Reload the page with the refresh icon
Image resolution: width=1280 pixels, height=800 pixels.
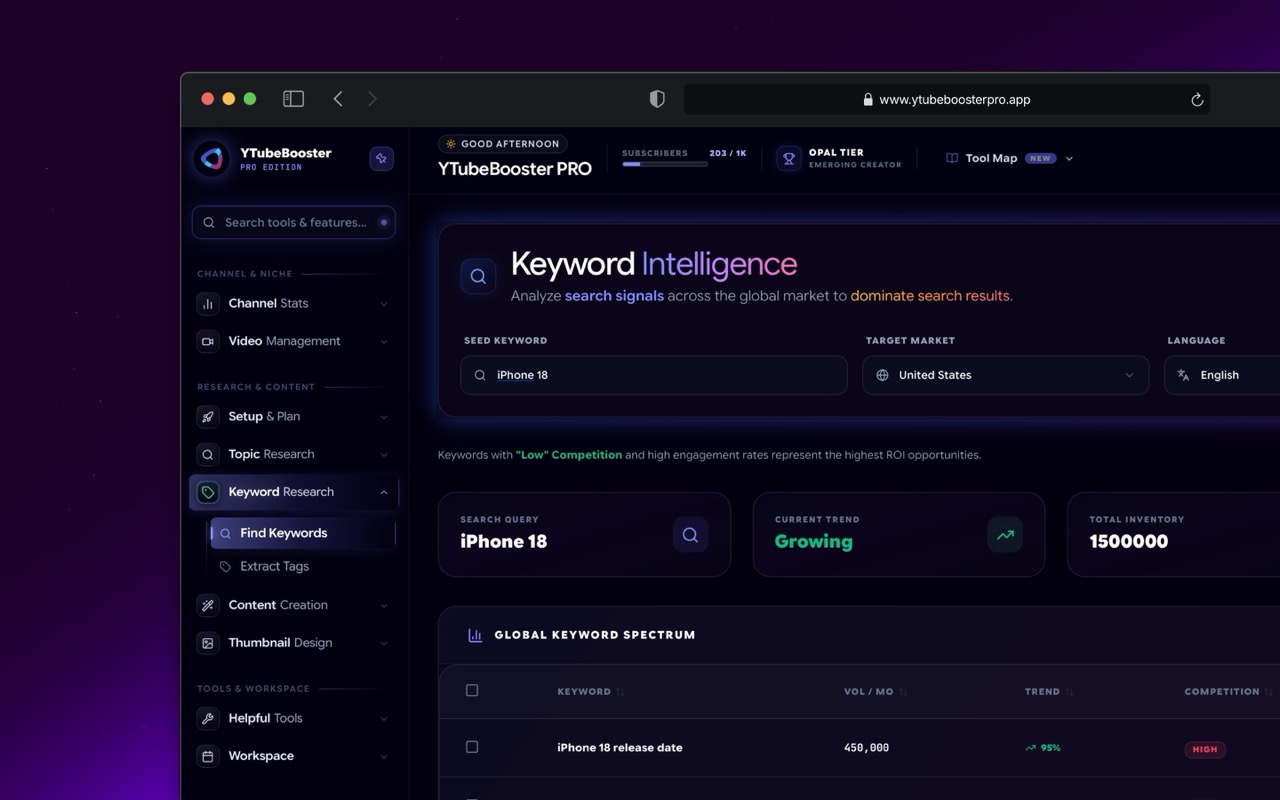click(1196, 99)
